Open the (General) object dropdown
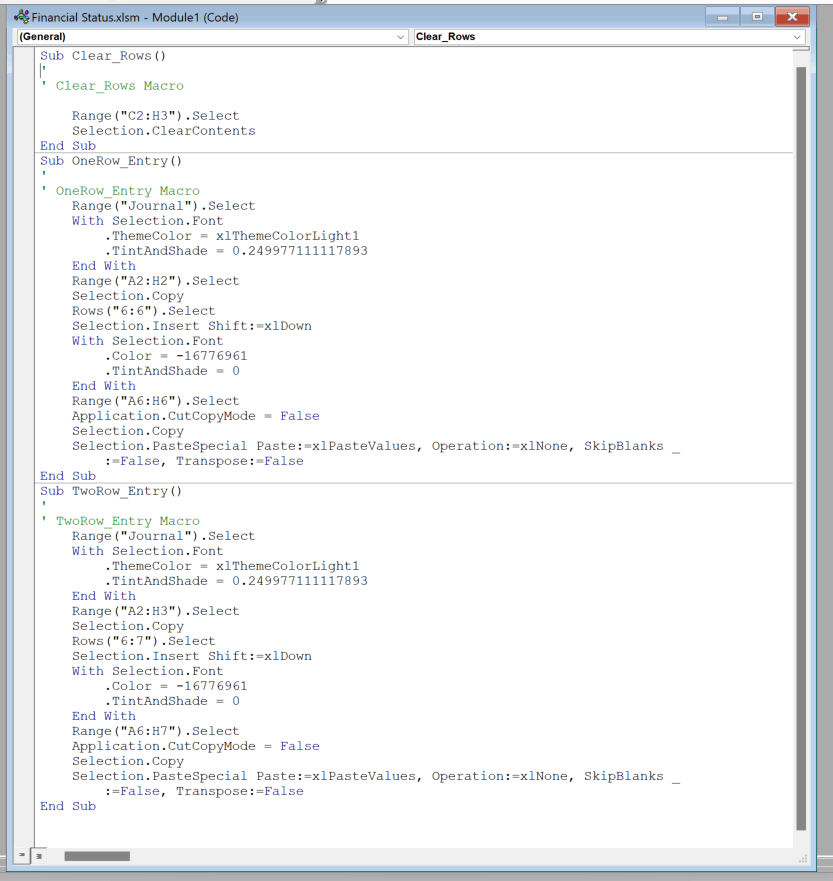833x881 pixels. (211, 37)
